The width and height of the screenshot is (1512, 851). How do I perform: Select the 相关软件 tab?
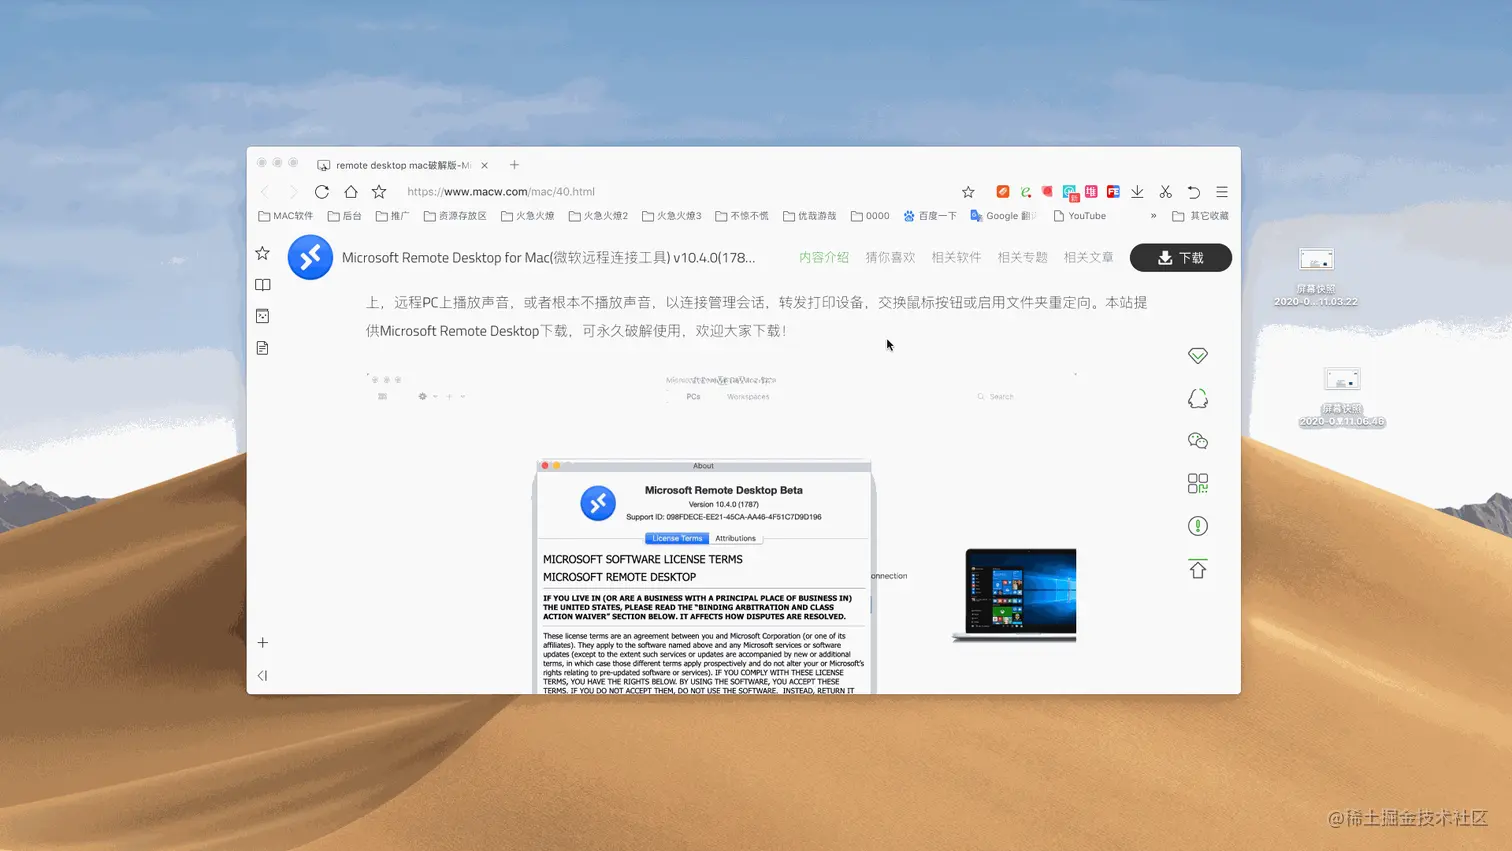956,258
